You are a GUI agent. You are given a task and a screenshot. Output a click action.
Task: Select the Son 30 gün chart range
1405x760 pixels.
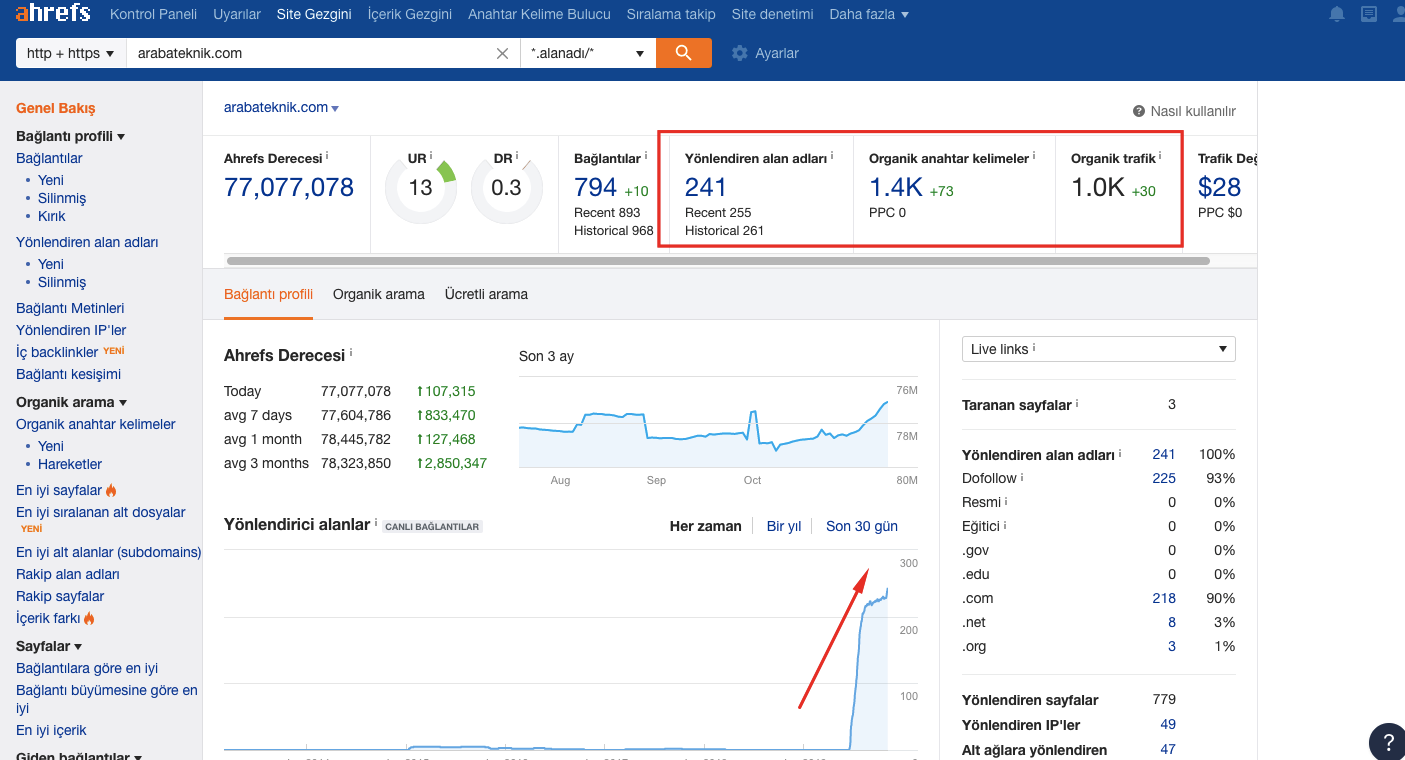coord(862,526)
